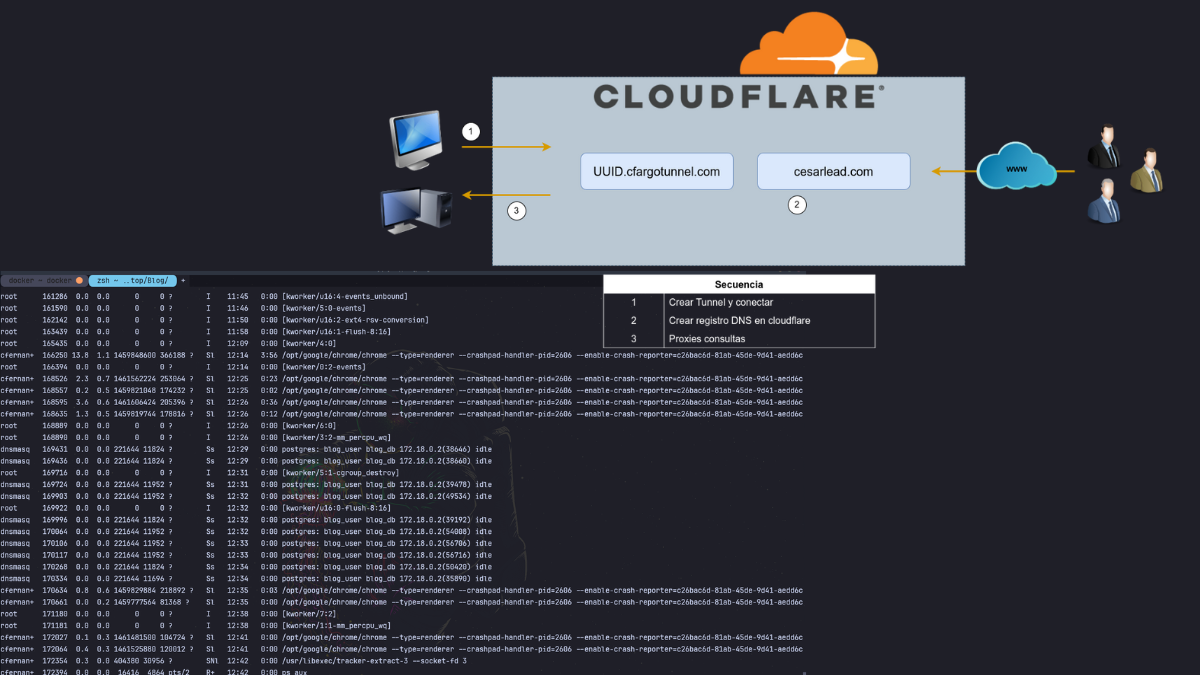Switch to the 'docker ~ docker' terminal tab
The image size is (1200, 675).
pos(42,280)
